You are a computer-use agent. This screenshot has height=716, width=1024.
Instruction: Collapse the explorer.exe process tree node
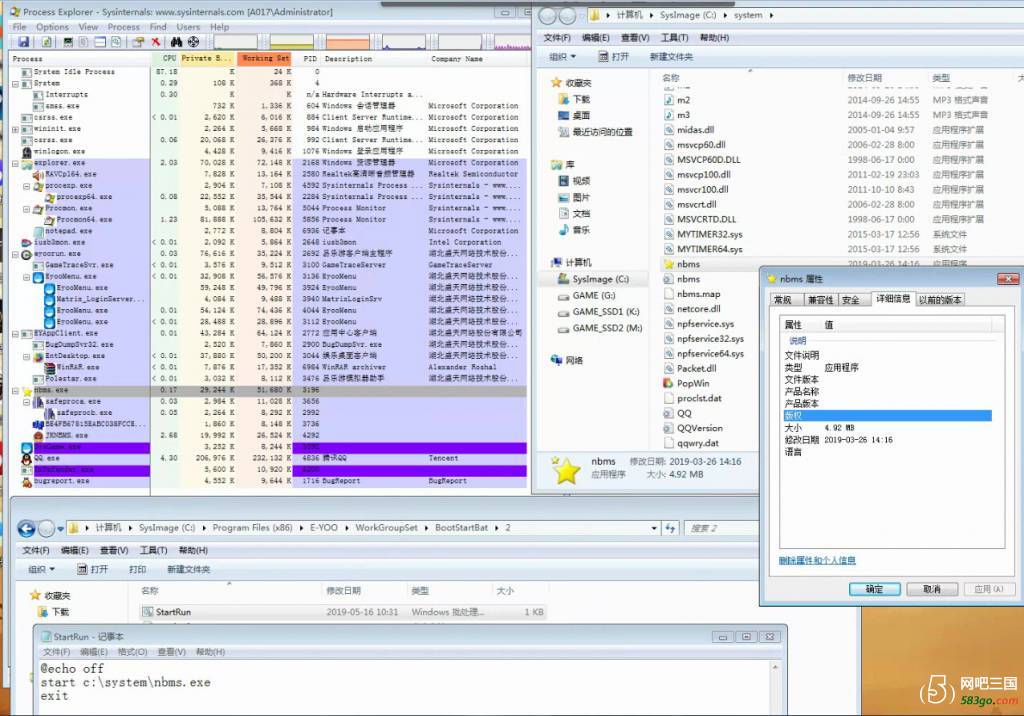click(x=16, y=163)
